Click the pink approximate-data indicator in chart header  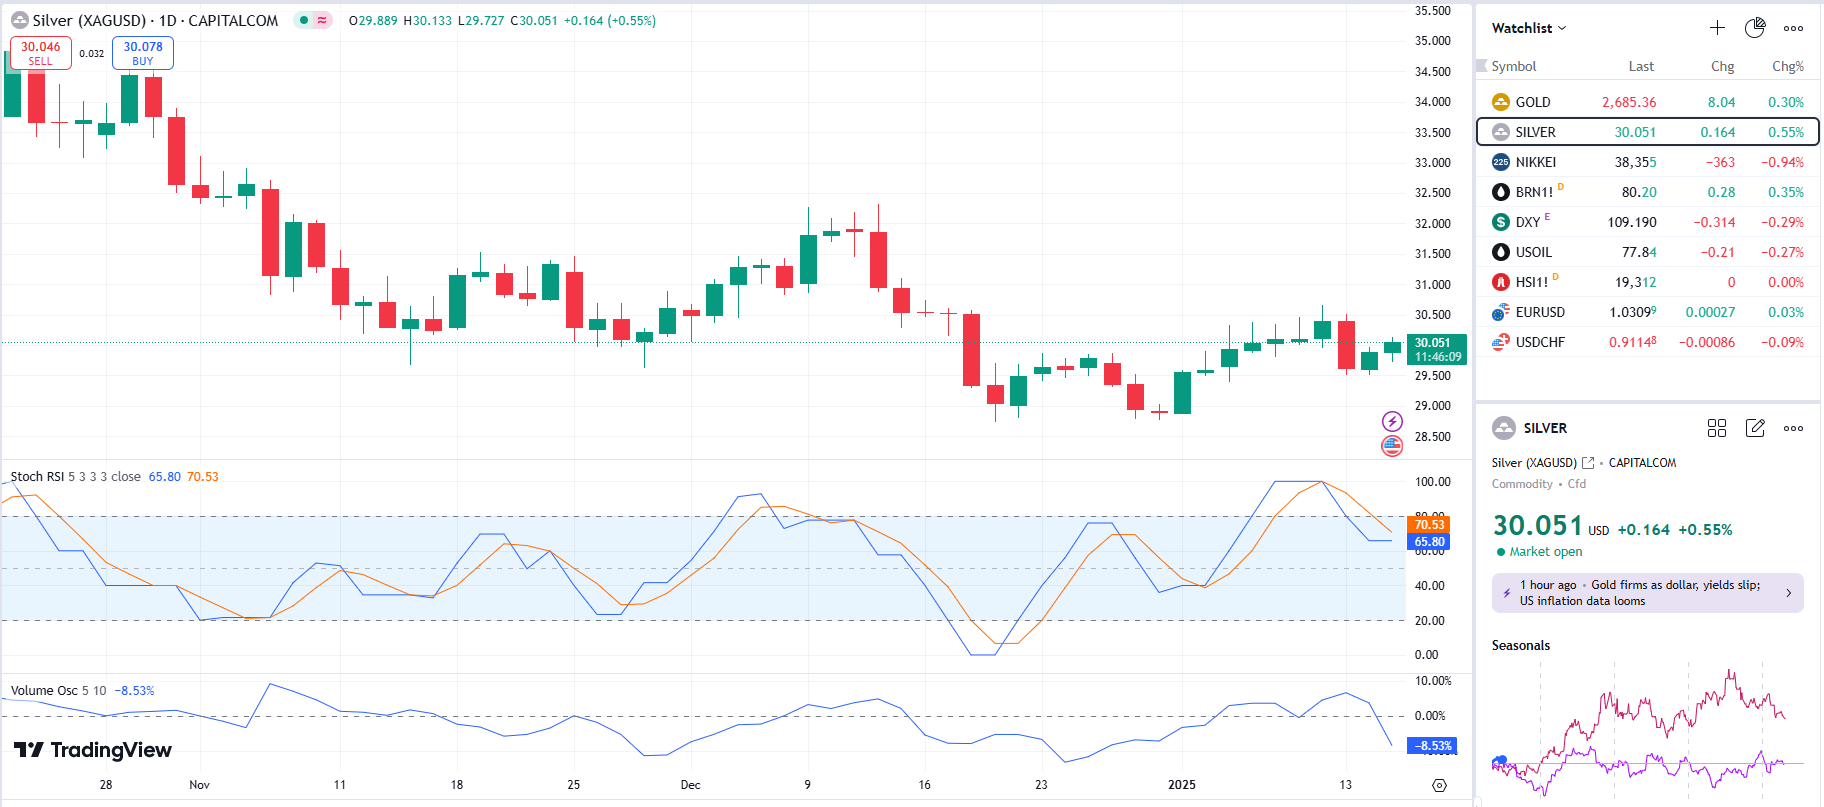point(322,20)
